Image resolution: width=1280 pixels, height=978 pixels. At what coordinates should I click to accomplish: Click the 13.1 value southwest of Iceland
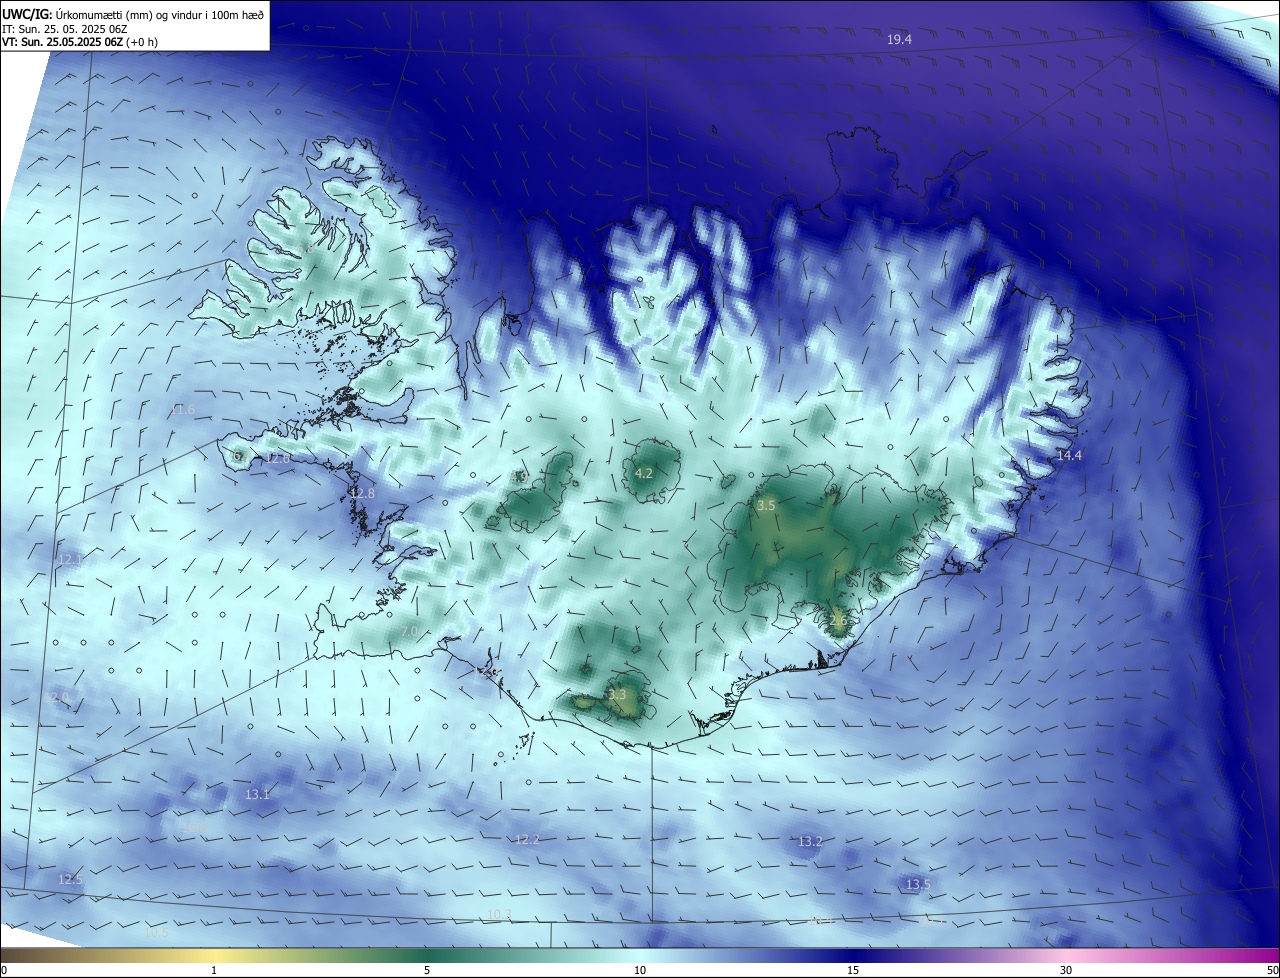257,794
